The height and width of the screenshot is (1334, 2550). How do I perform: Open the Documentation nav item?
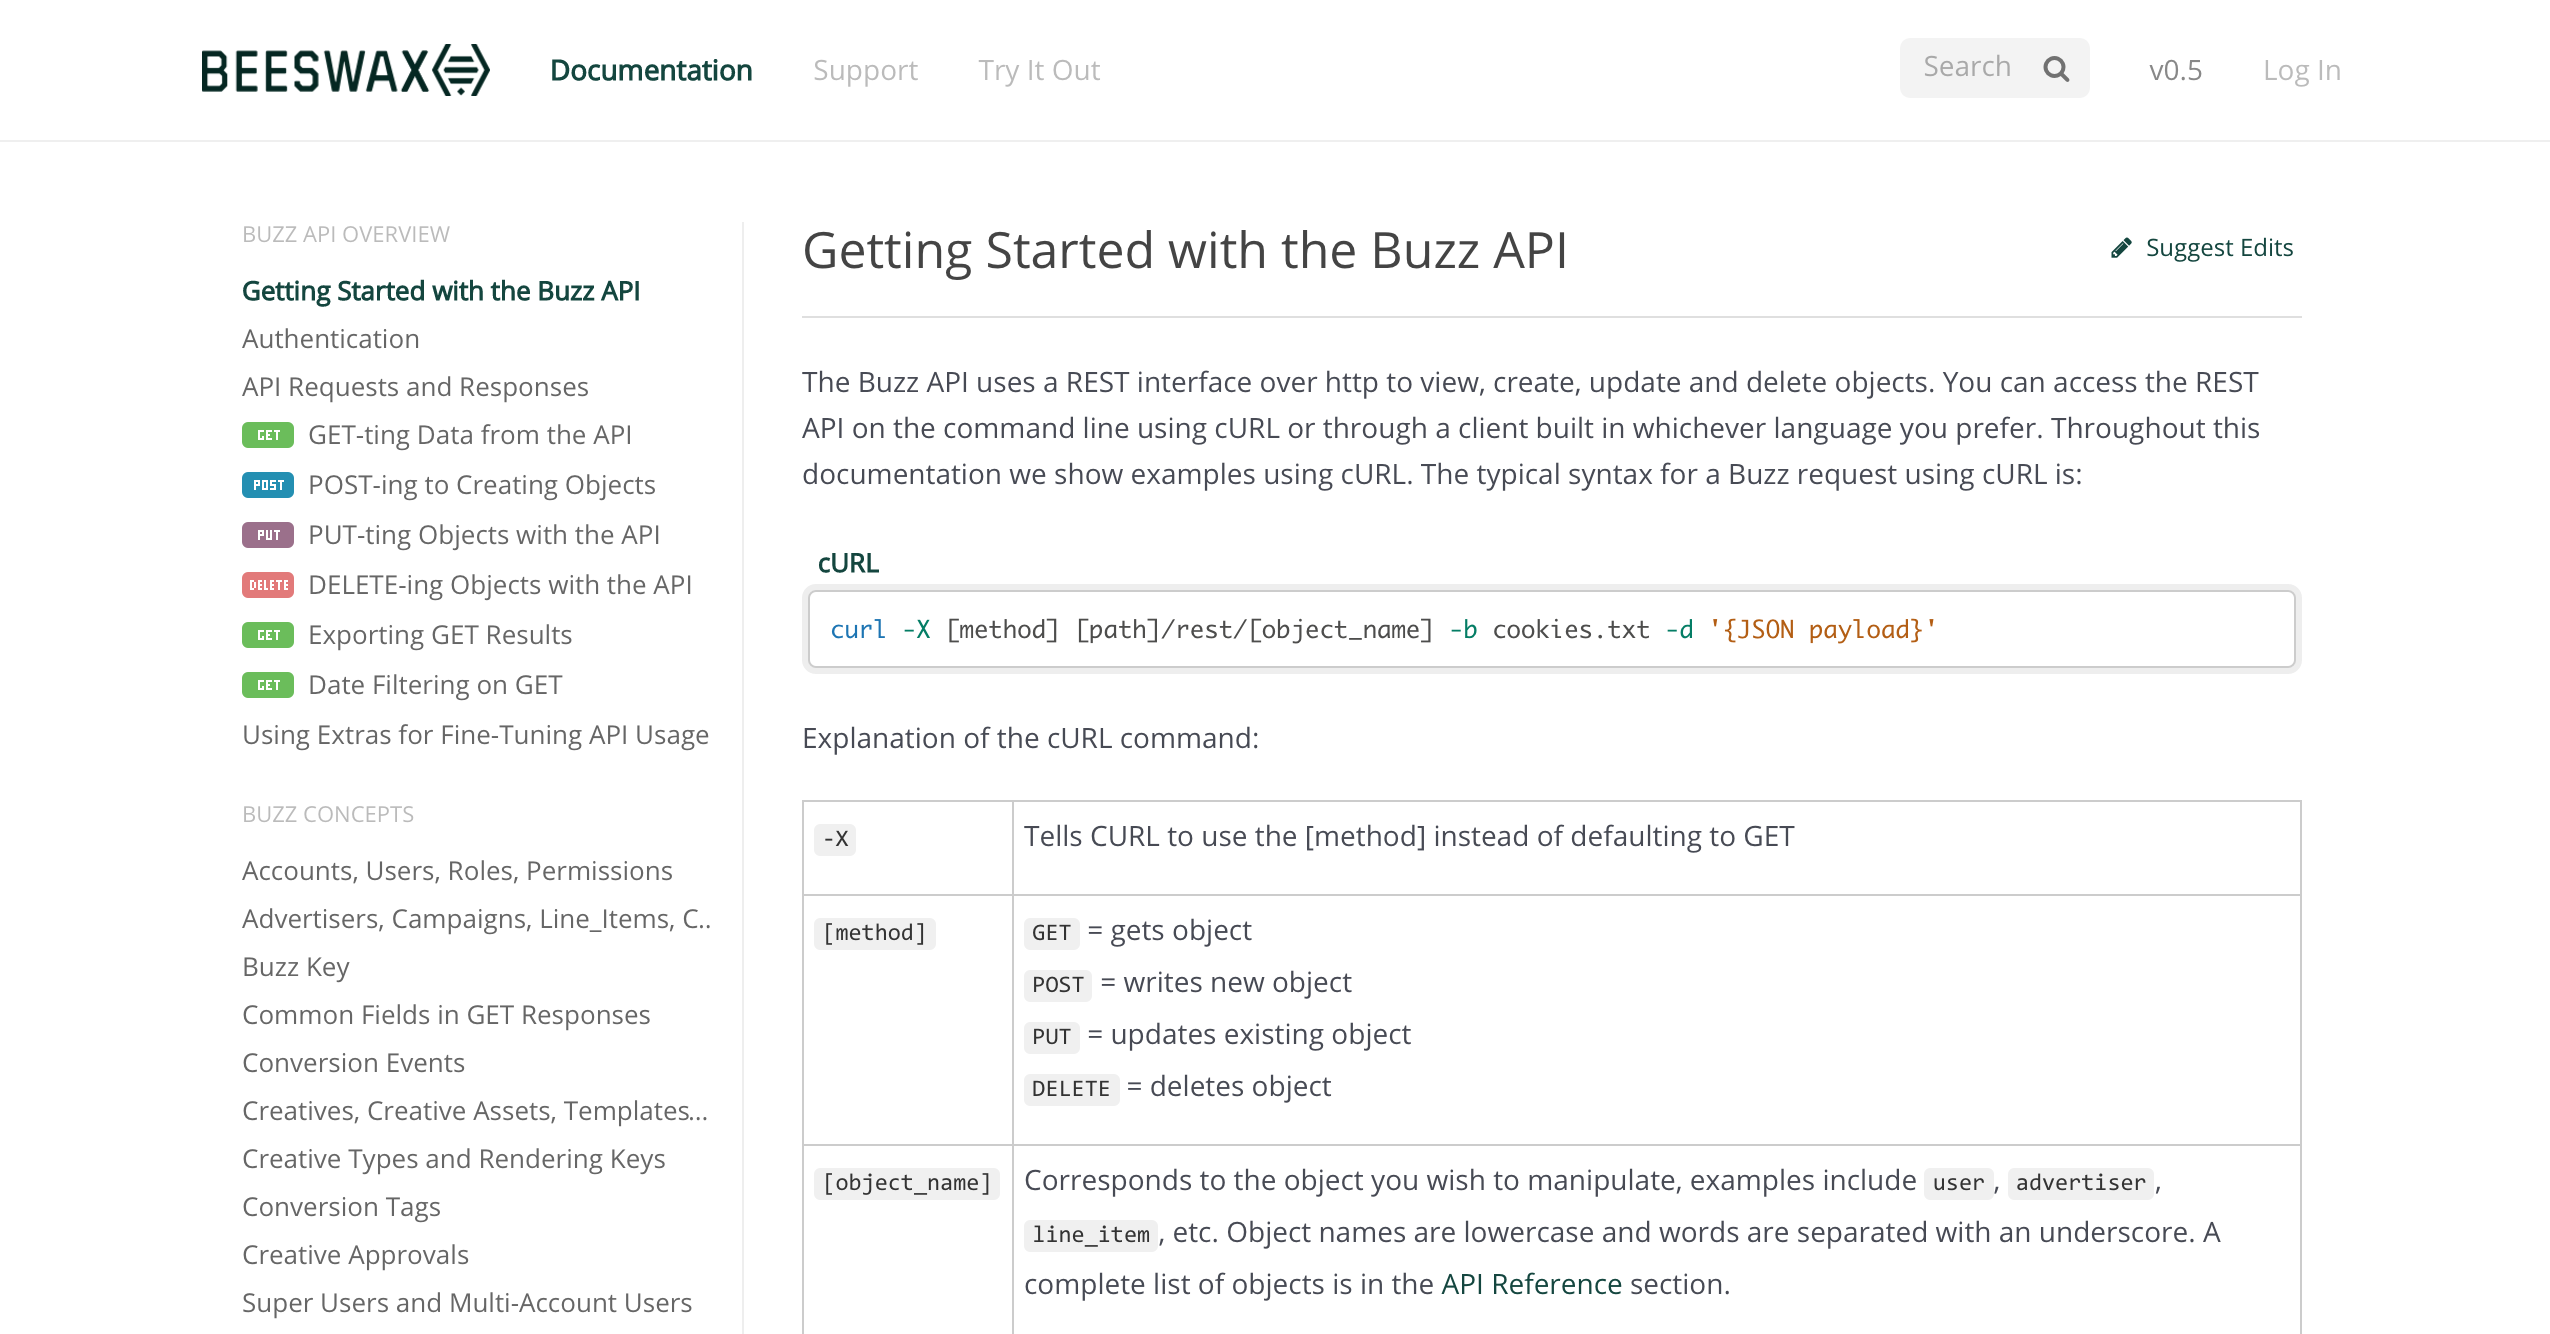click(x=651, y=70)
